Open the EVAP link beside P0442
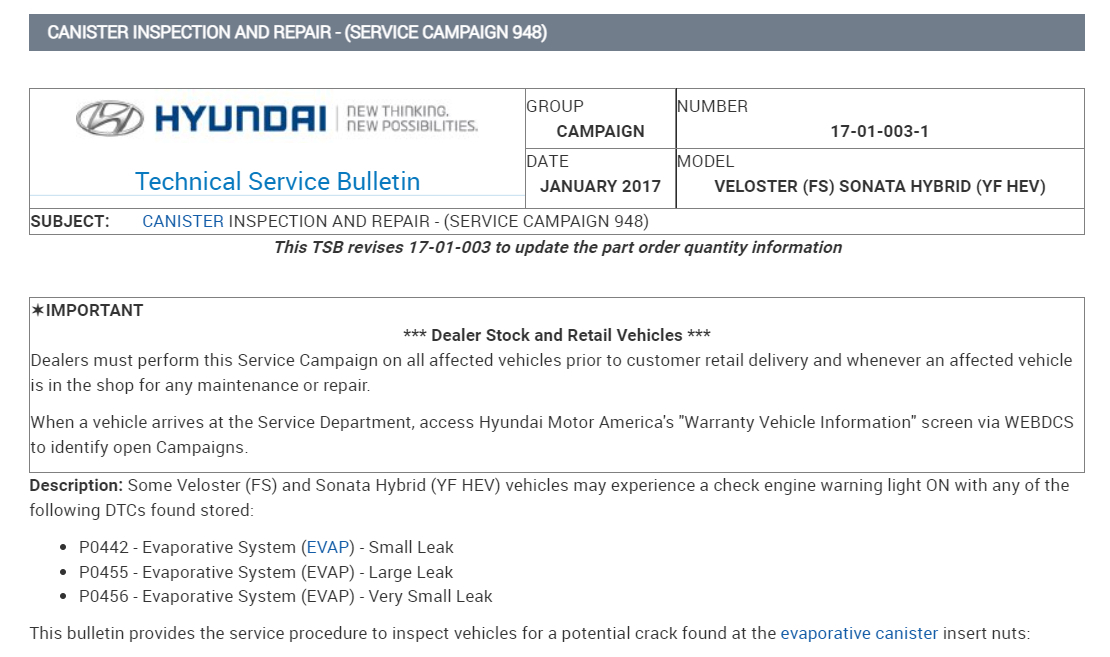1110x657 pixels. (330, 548)
